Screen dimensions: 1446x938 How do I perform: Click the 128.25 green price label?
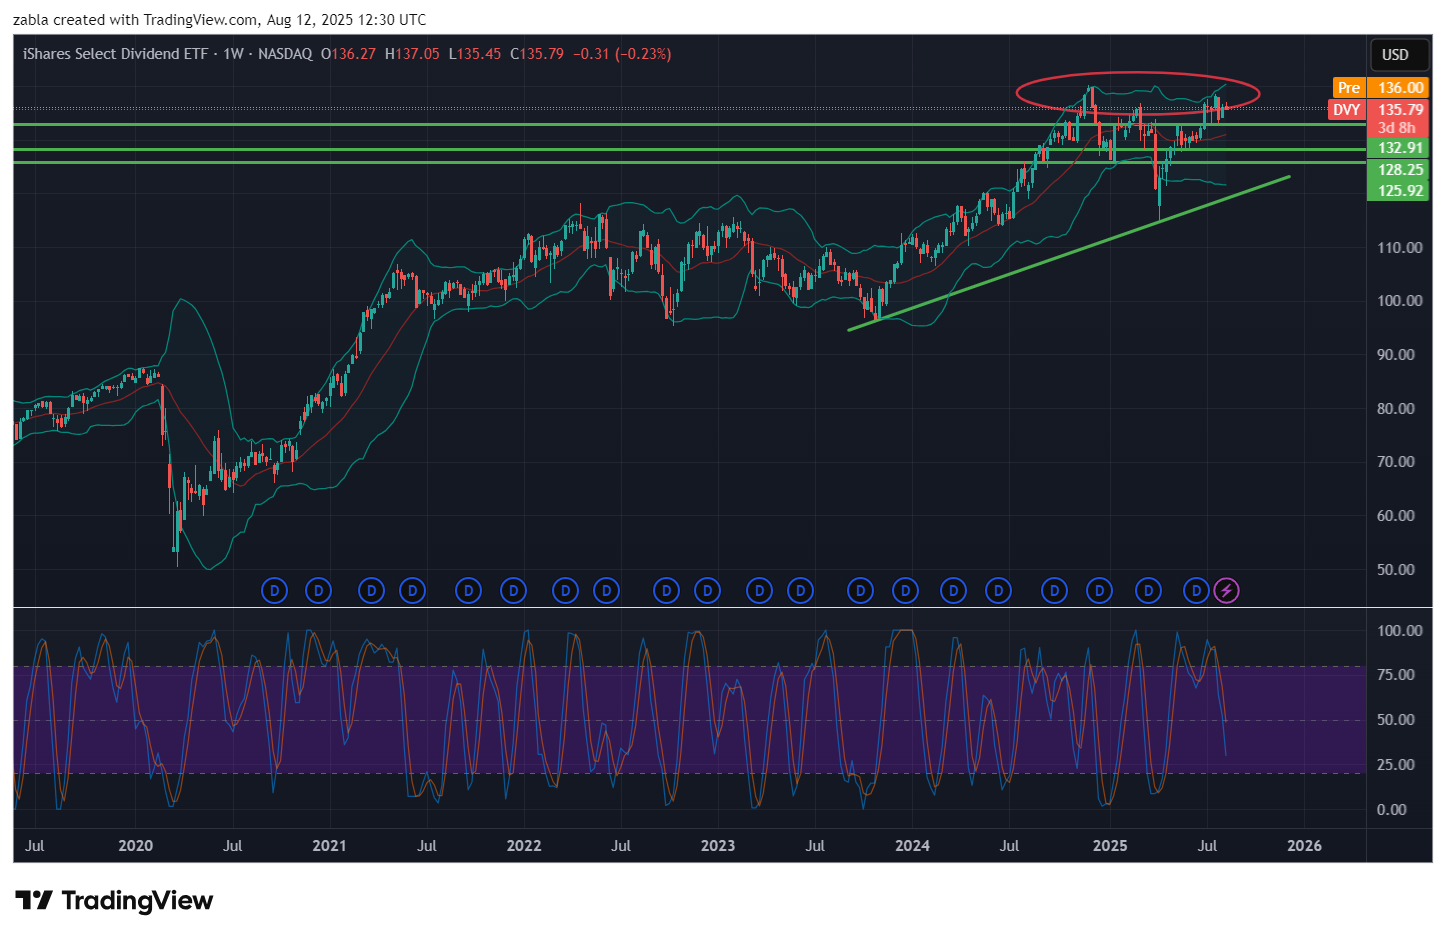pyautogui.click(x=1399, y=170)
